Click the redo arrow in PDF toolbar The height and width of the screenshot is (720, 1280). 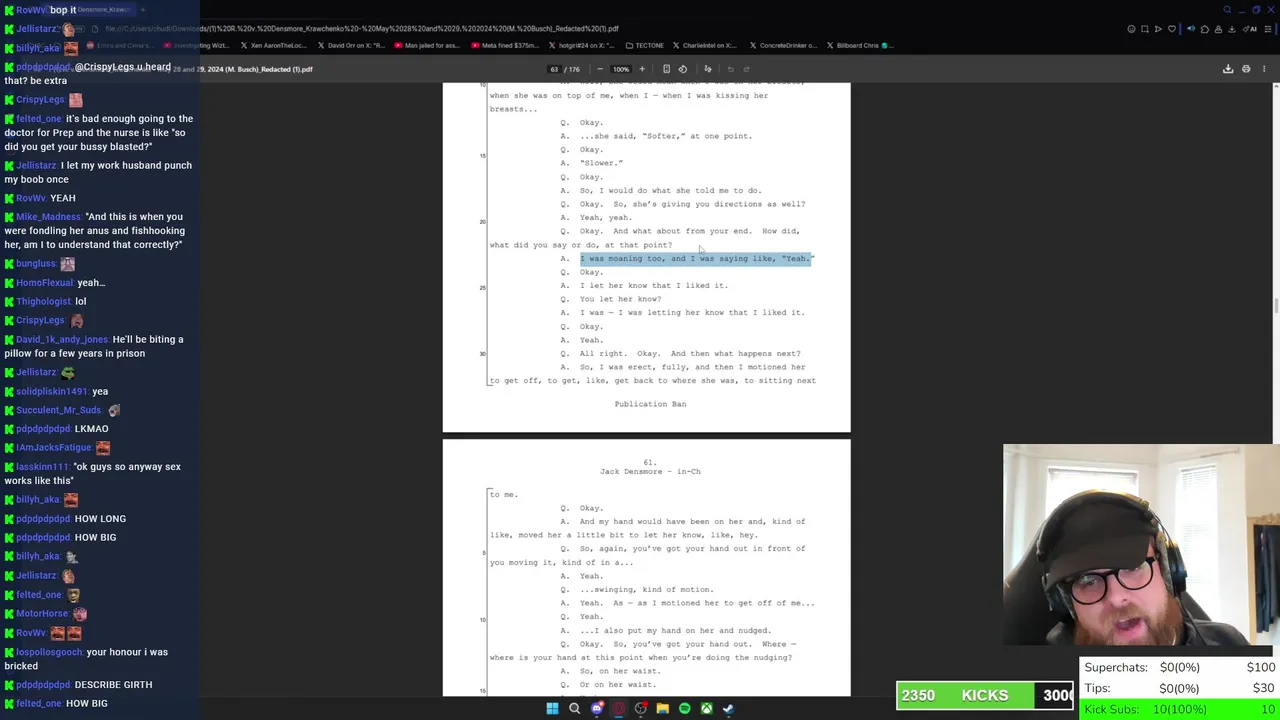[747, 69]
